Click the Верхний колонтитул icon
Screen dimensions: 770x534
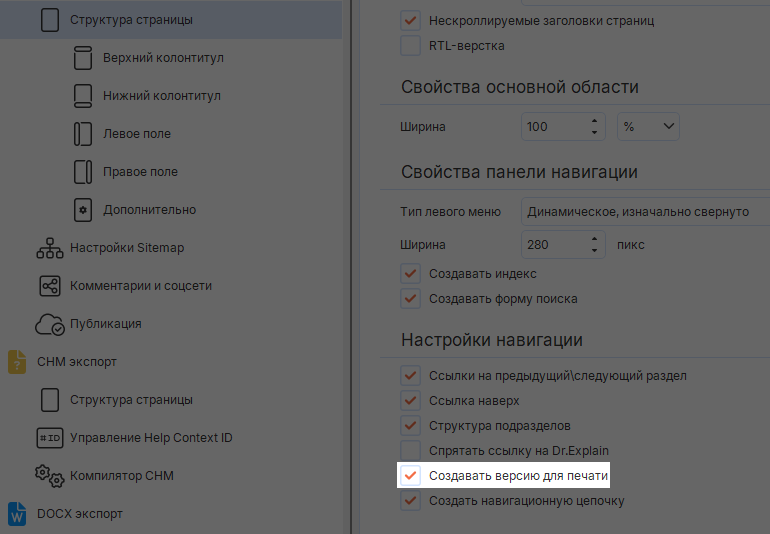coord(83,58)
